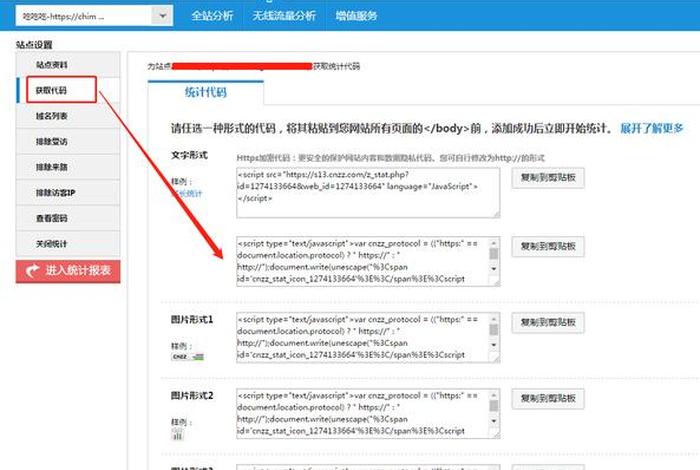Click the 图片形式2 sample chart icon
This screenshot has height=470, width=700.
click(177, 434)
